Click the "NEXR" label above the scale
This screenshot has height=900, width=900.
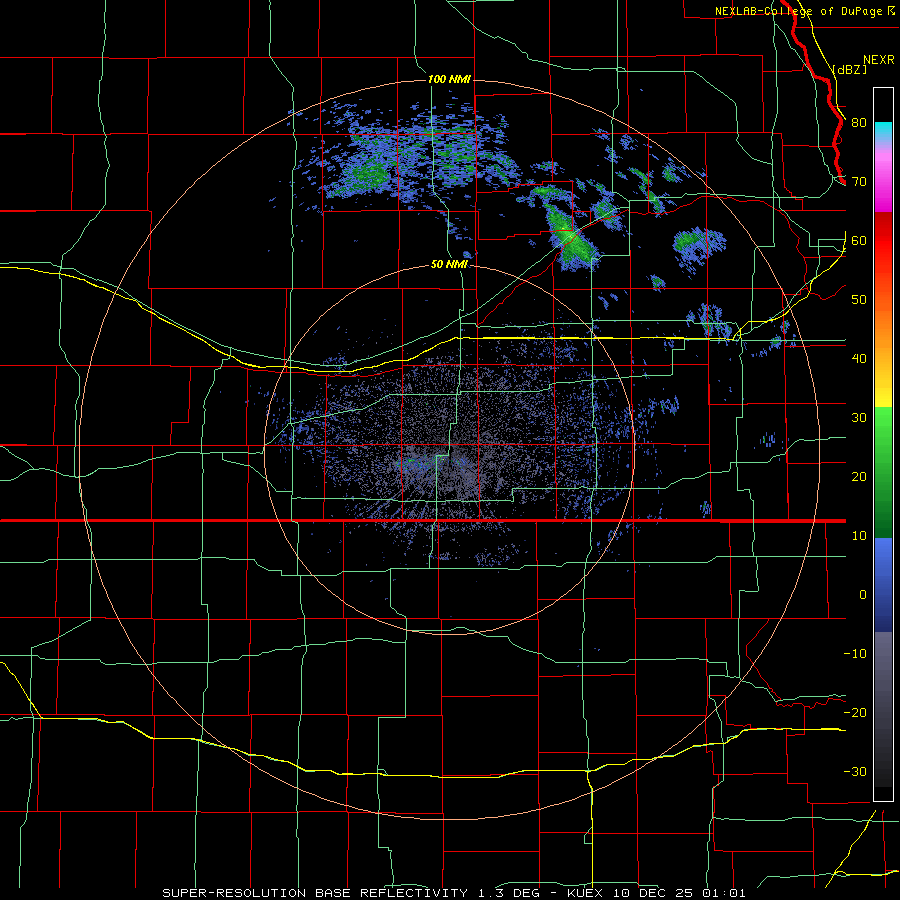(x=878, y=60)
